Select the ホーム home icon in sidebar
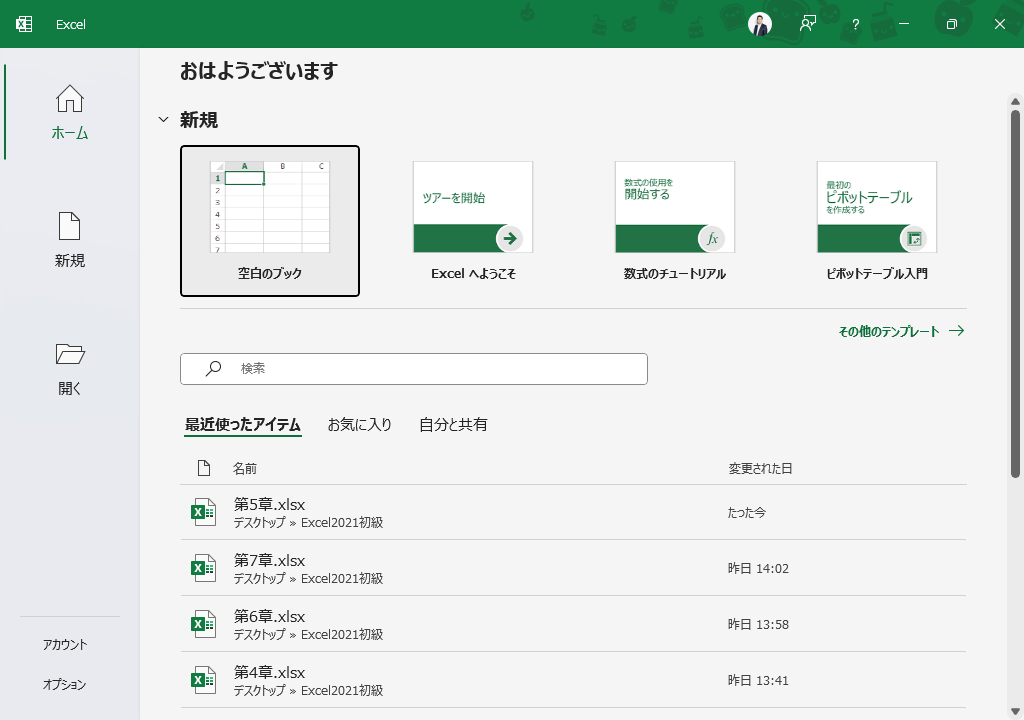Viewport: 1024px width, 720px height. point(70,99)
